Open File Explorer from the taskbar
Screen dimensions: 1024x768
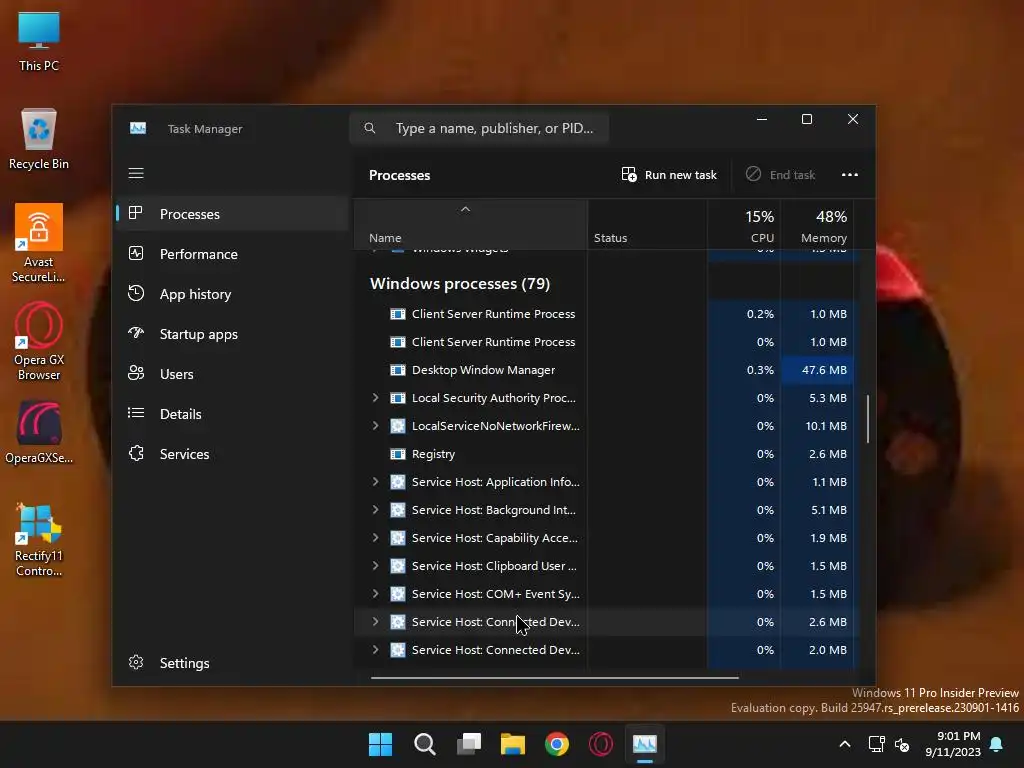513,744
